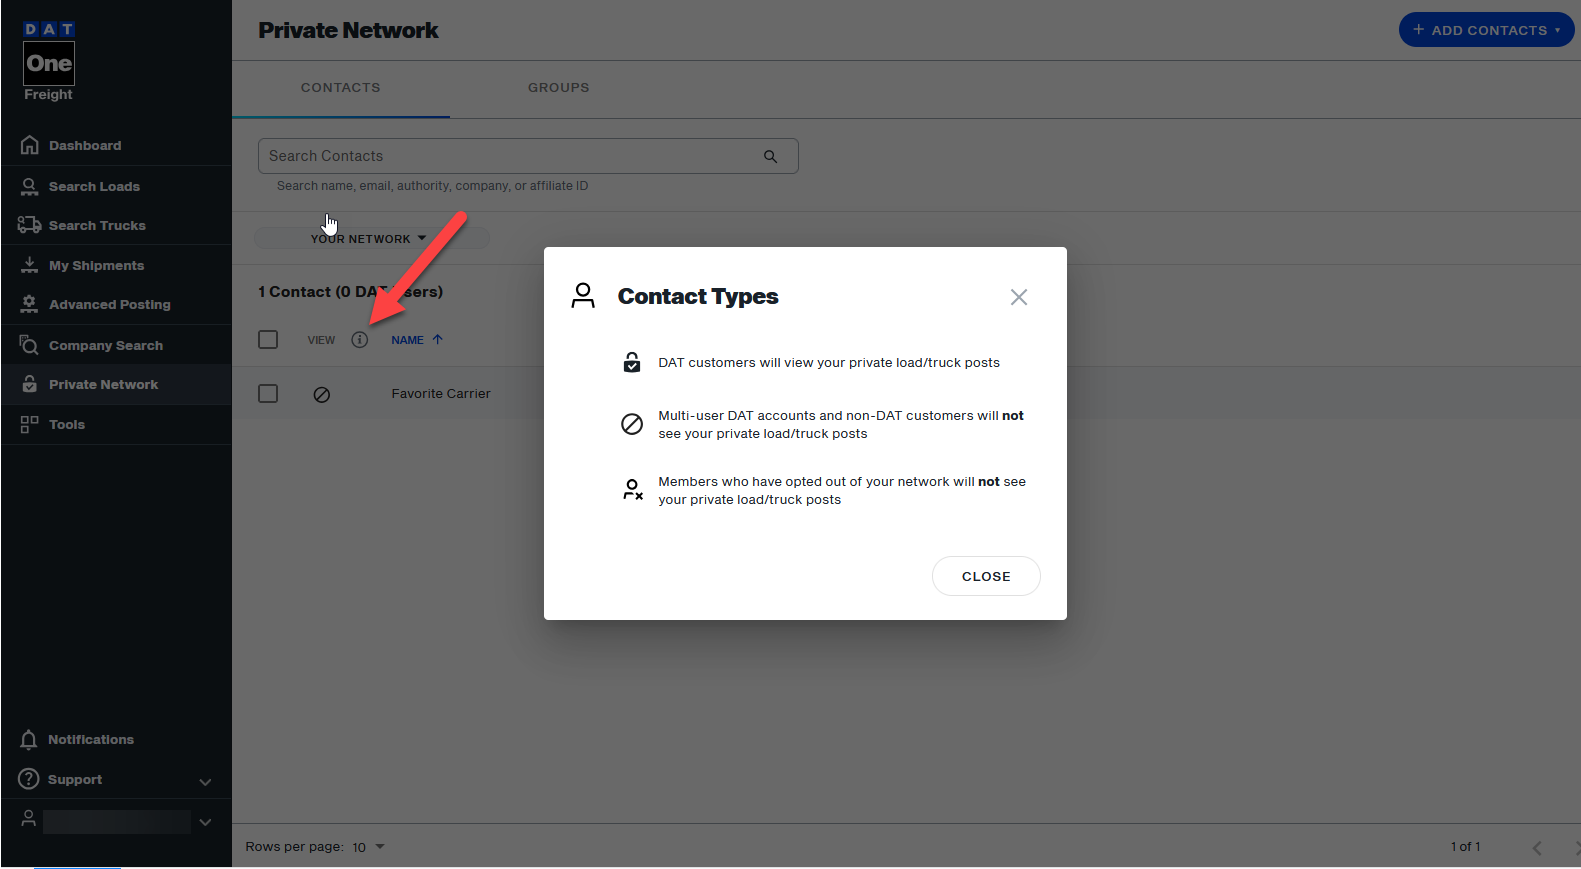Toggle the select-all contacts checkbox

(268, 340)
